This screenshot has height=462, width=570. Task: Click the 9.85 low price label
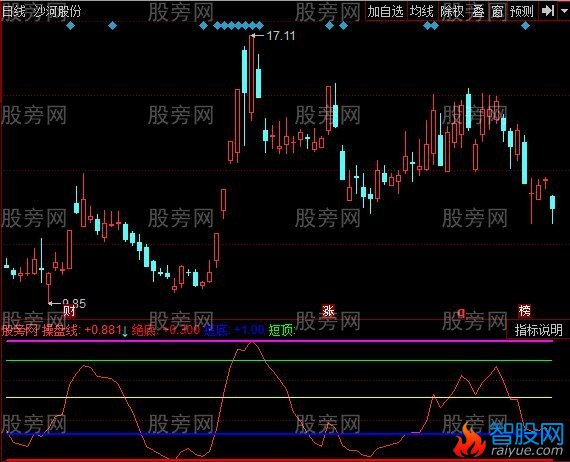click(74, 303)
